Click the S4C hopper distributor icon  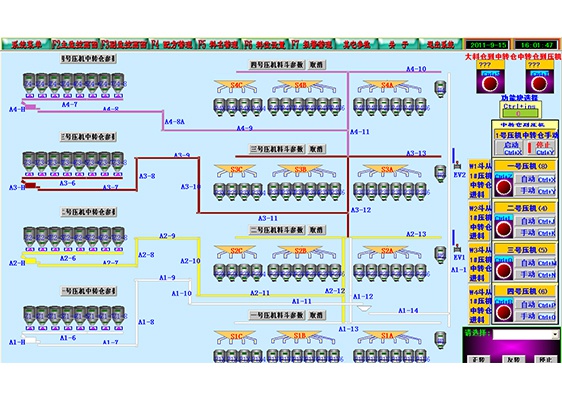pos(236,87)
